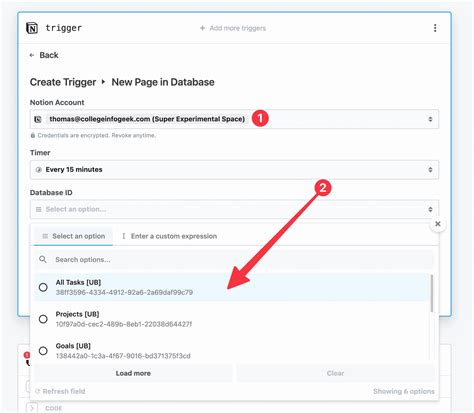
Task: Click the Projects database ID text
Action: (x=124, y=324)
